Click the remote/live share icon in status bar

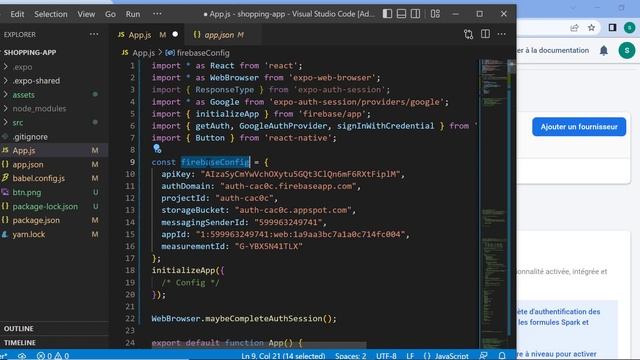tap(22, 356)
